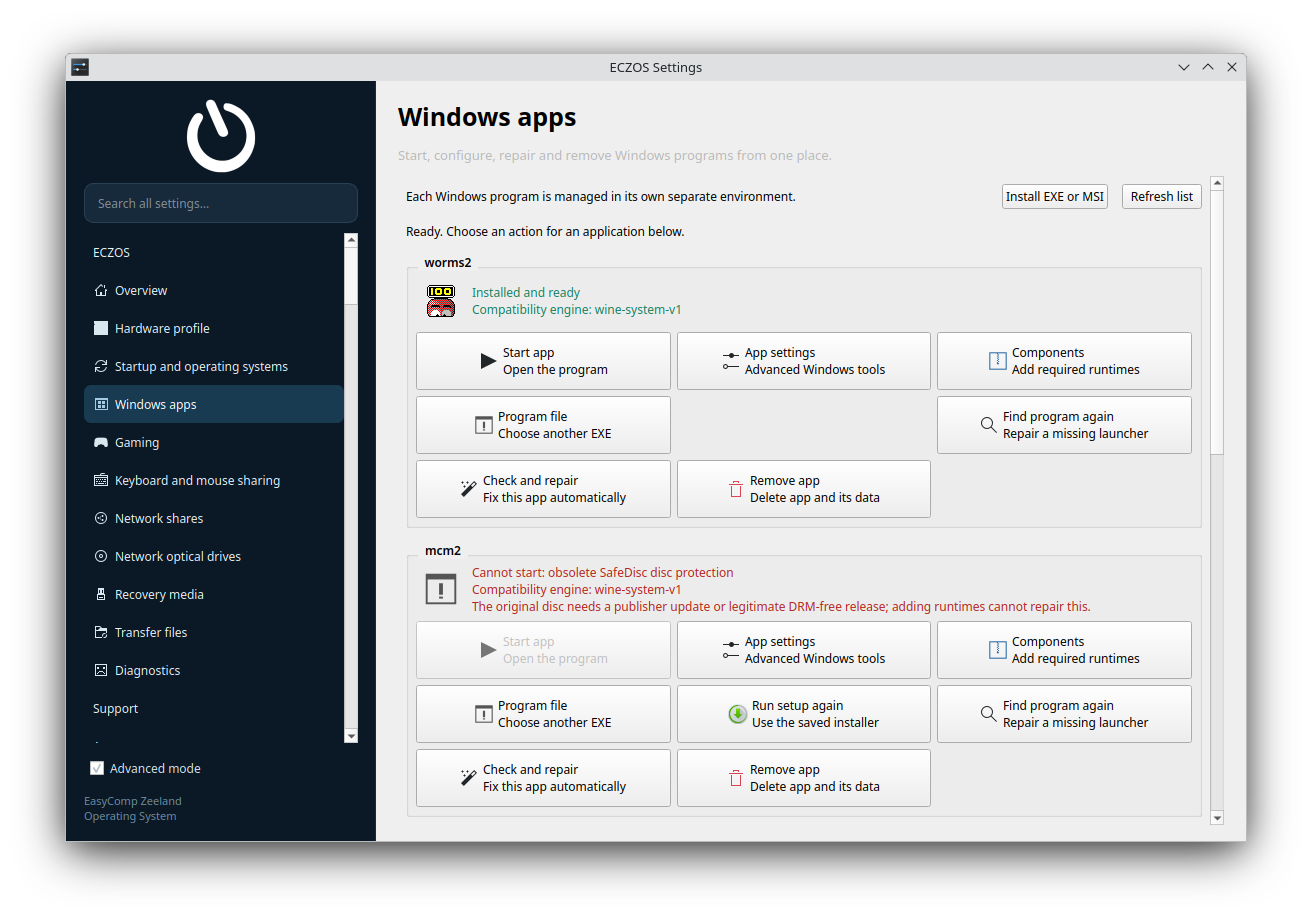Open Components for mcm2

click(x=1064, y=650)
